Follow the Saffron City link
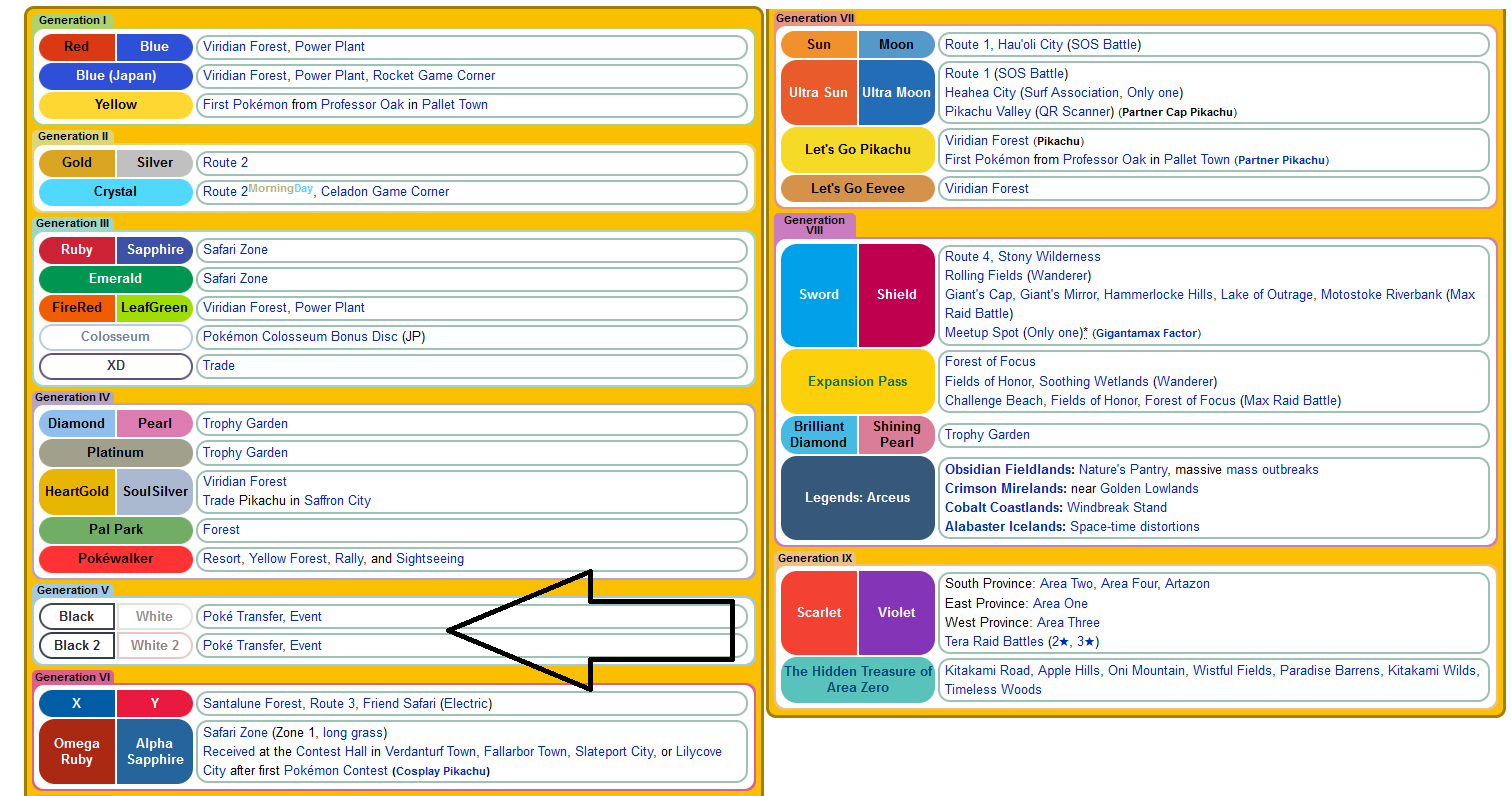1511x796 pixels. (337, 501)
